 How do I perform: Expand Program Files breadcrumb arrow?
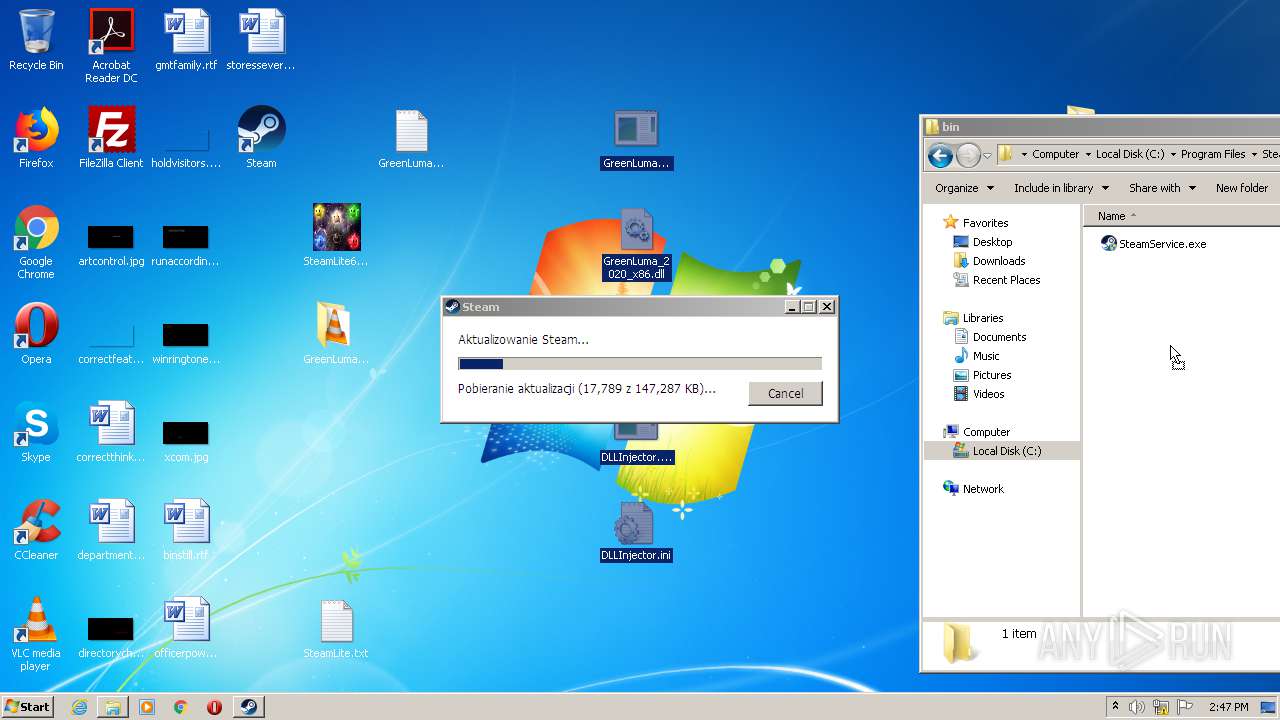coord(1253,155)
